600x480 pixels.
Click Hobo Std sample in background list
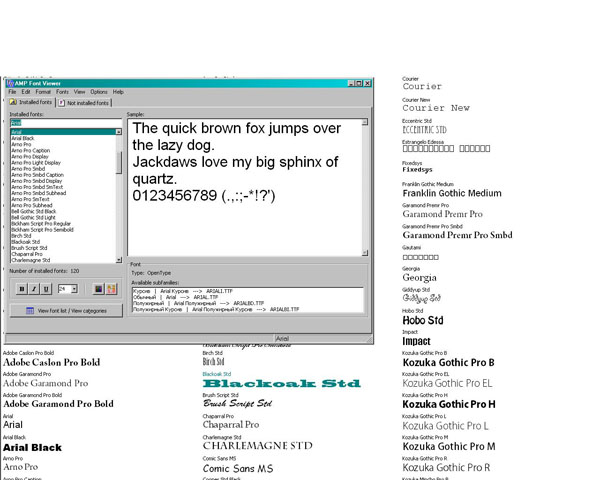pos(423,320)
